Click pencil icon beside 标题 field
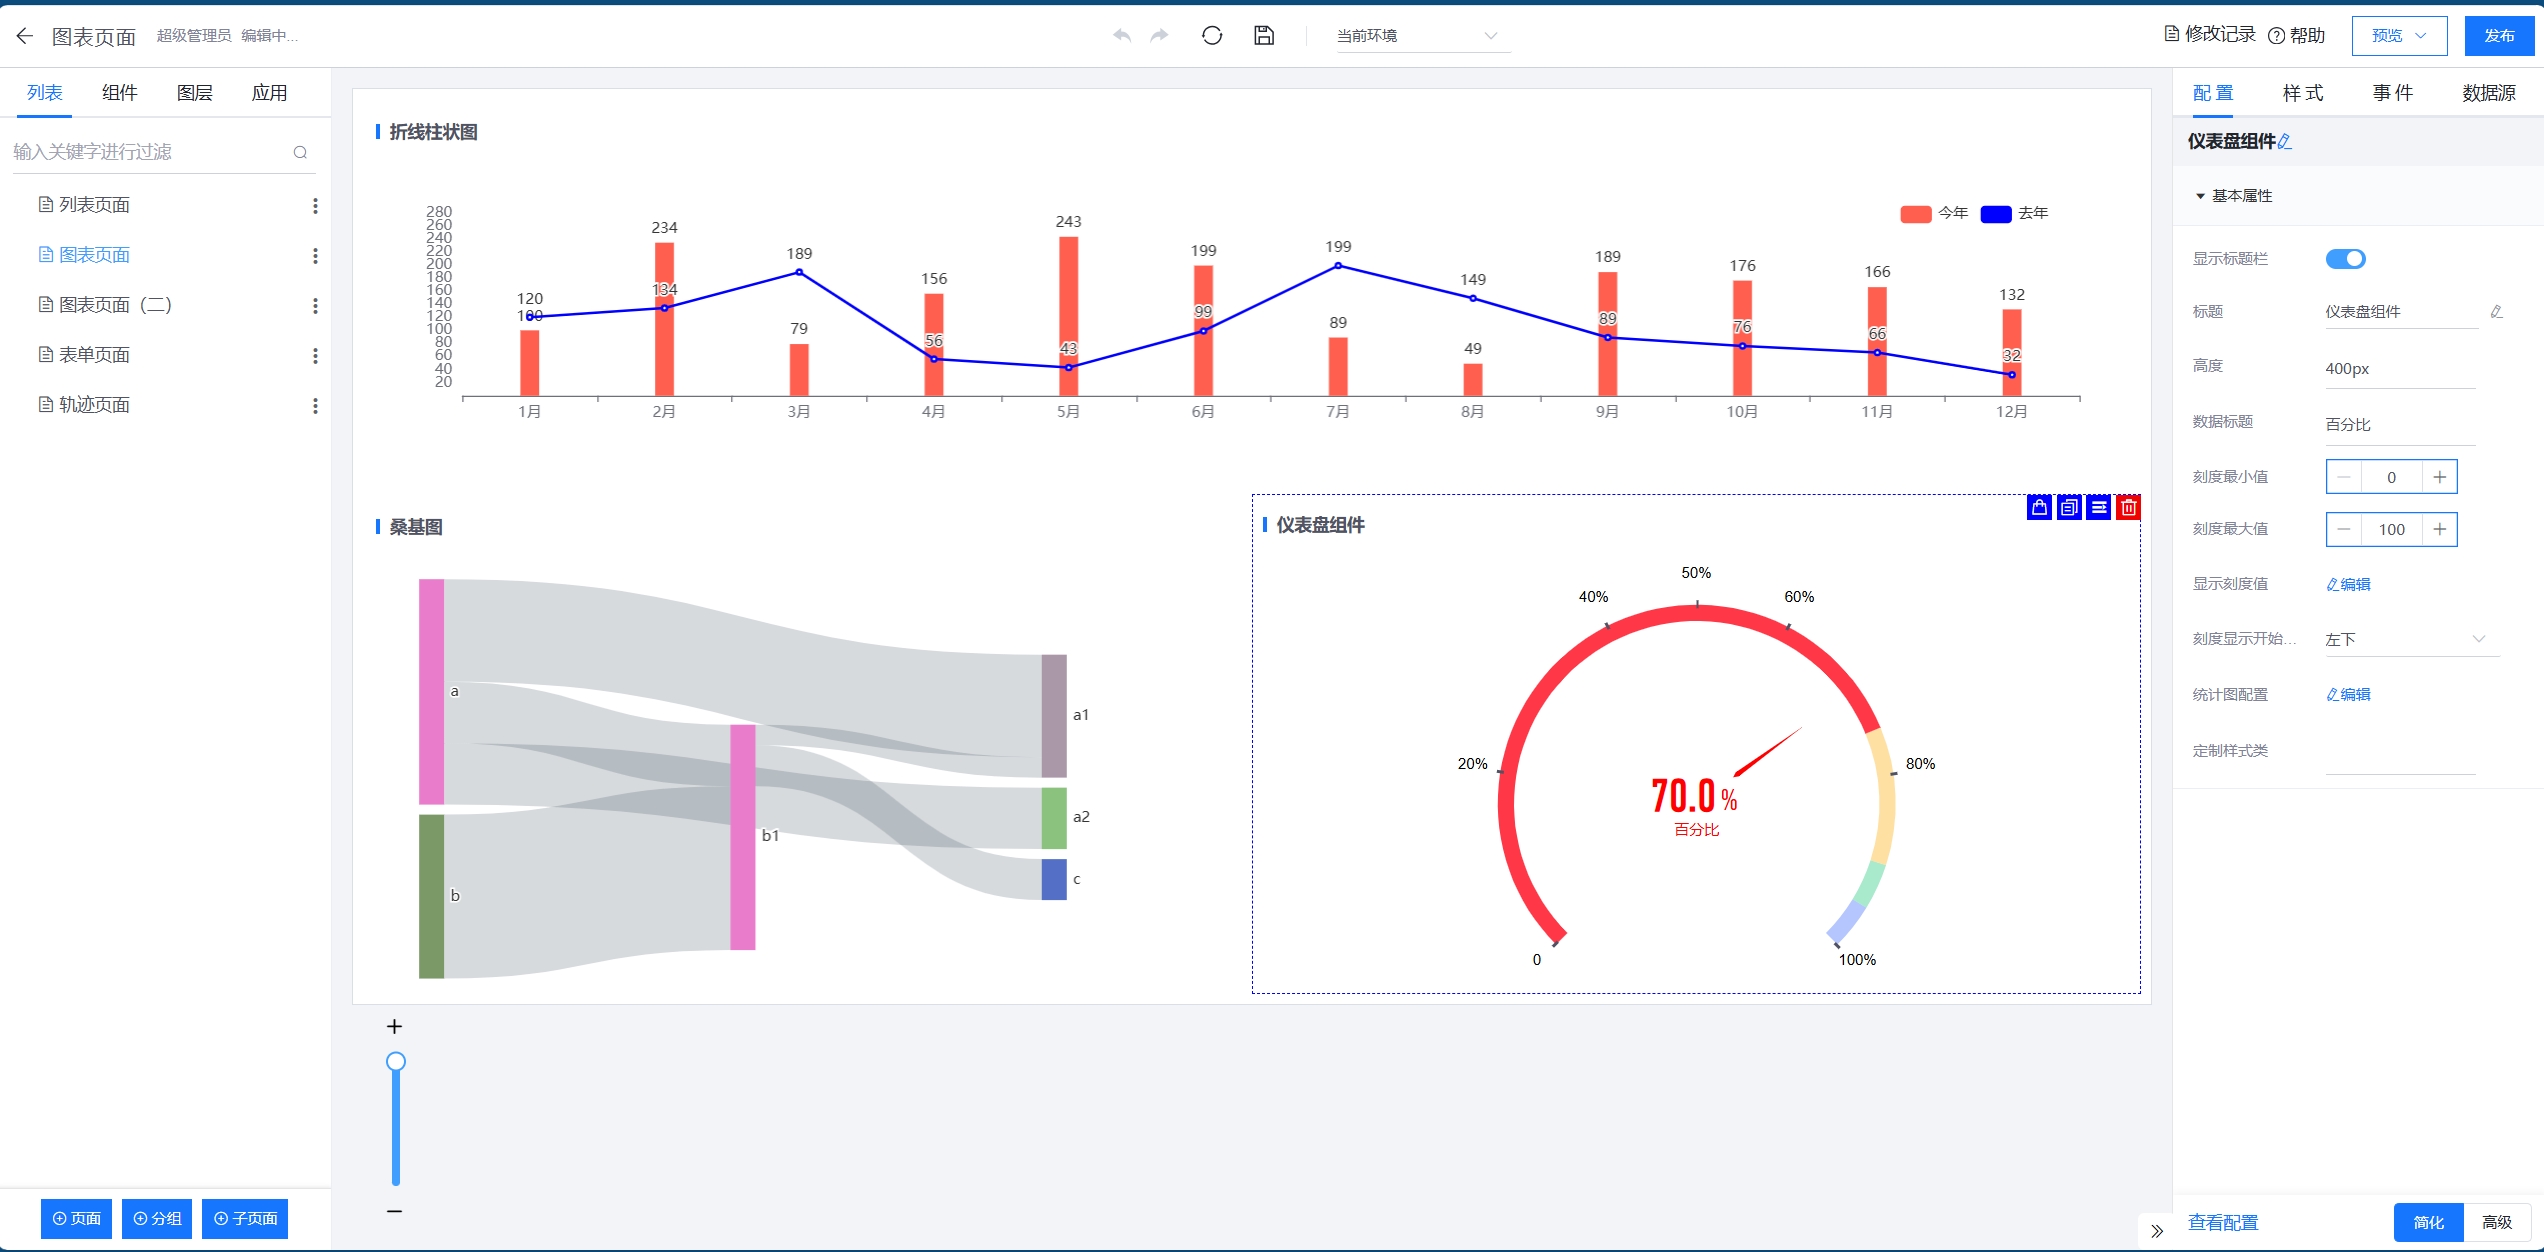This screenshot has height=1252, width=2544. point(2496,312)
